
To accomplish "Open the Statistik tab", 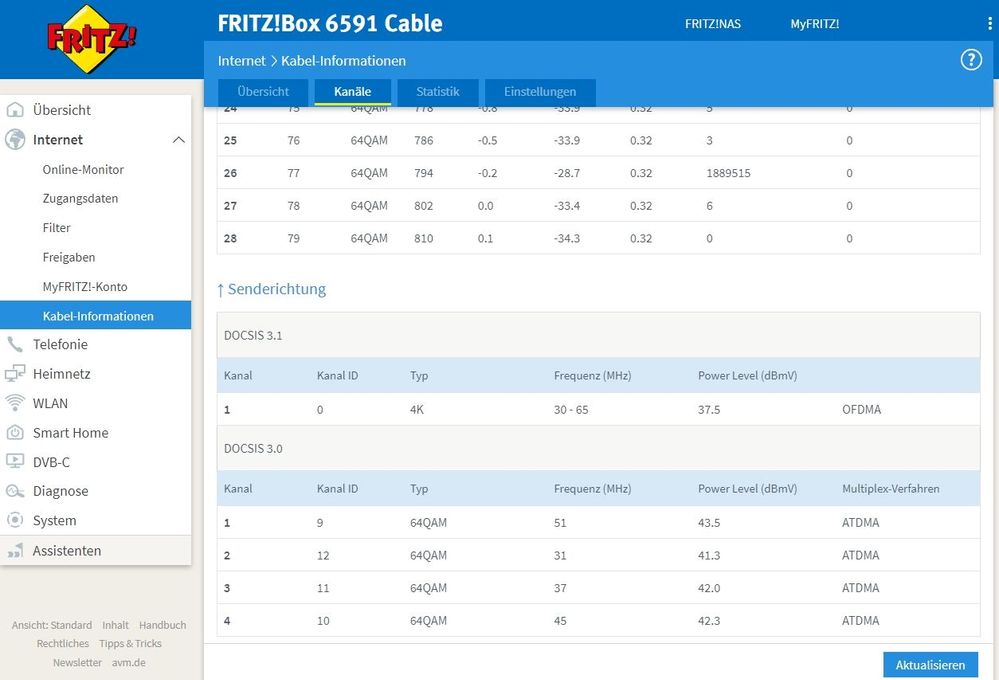I will pos(438,92).
